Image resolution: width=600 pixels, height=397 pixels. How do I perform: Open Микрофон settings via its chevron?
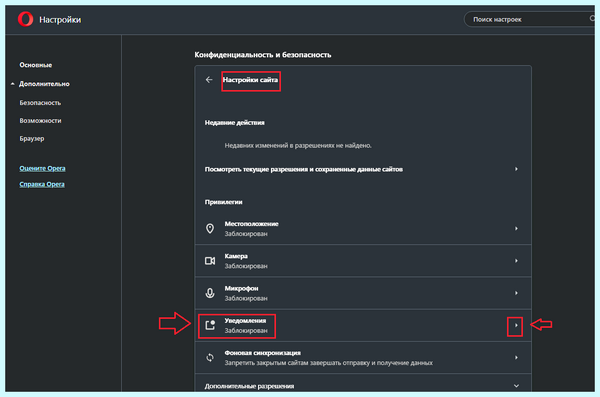pyautogui.click(x=516, y=293)
